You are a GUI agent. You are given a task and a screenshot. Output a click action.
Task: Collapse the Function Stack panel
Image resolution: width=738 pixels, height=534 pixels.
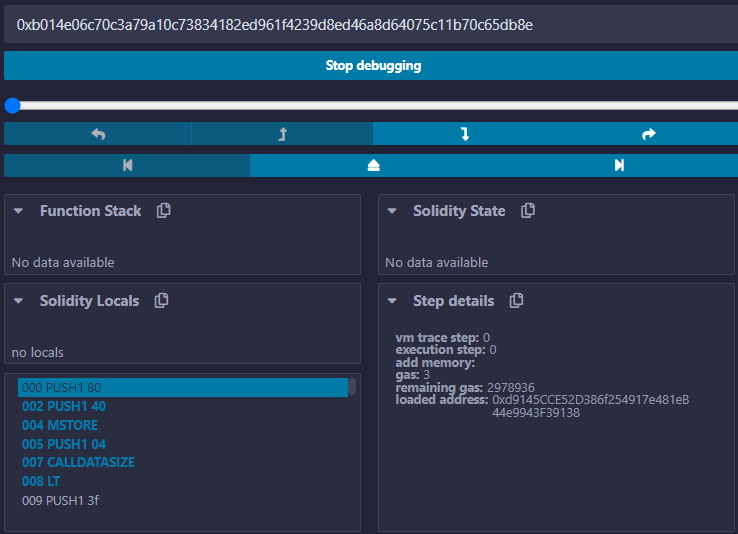click(19, 211)
